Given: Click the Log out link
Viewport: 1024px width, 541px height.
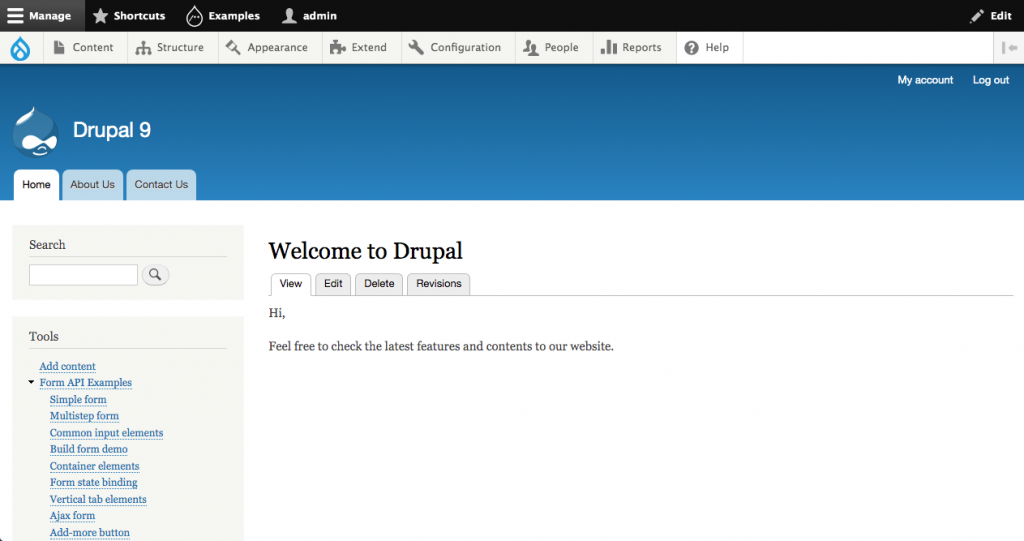Looking at the screenshot, I should point(991,80).
